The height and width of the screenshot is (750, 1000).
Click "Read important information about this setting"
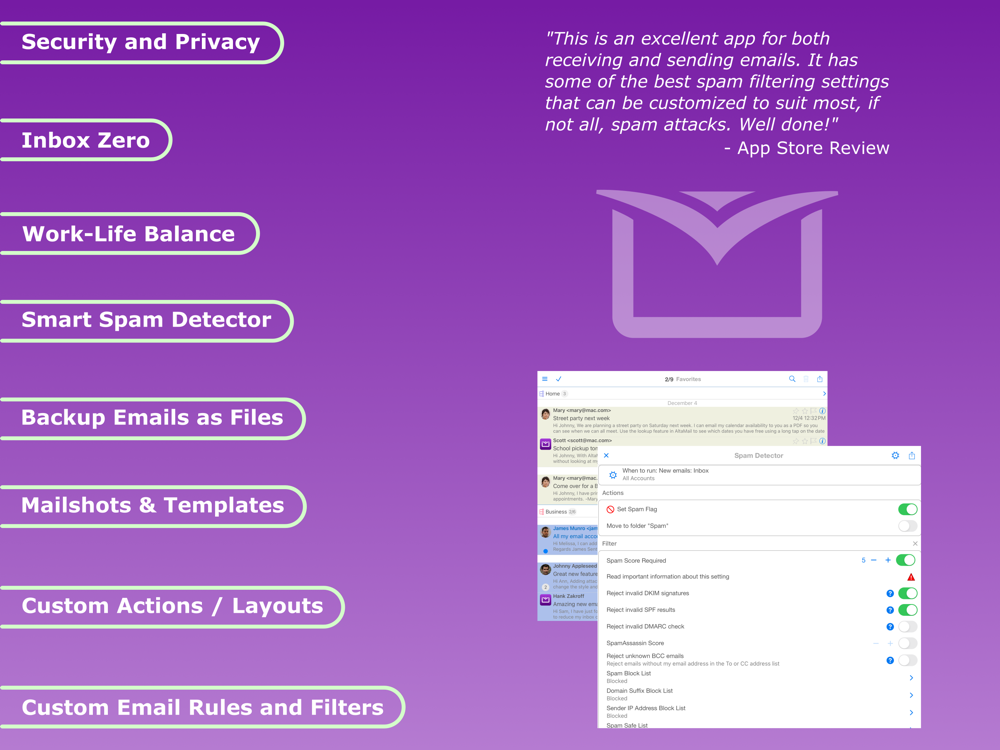(668, 577)
